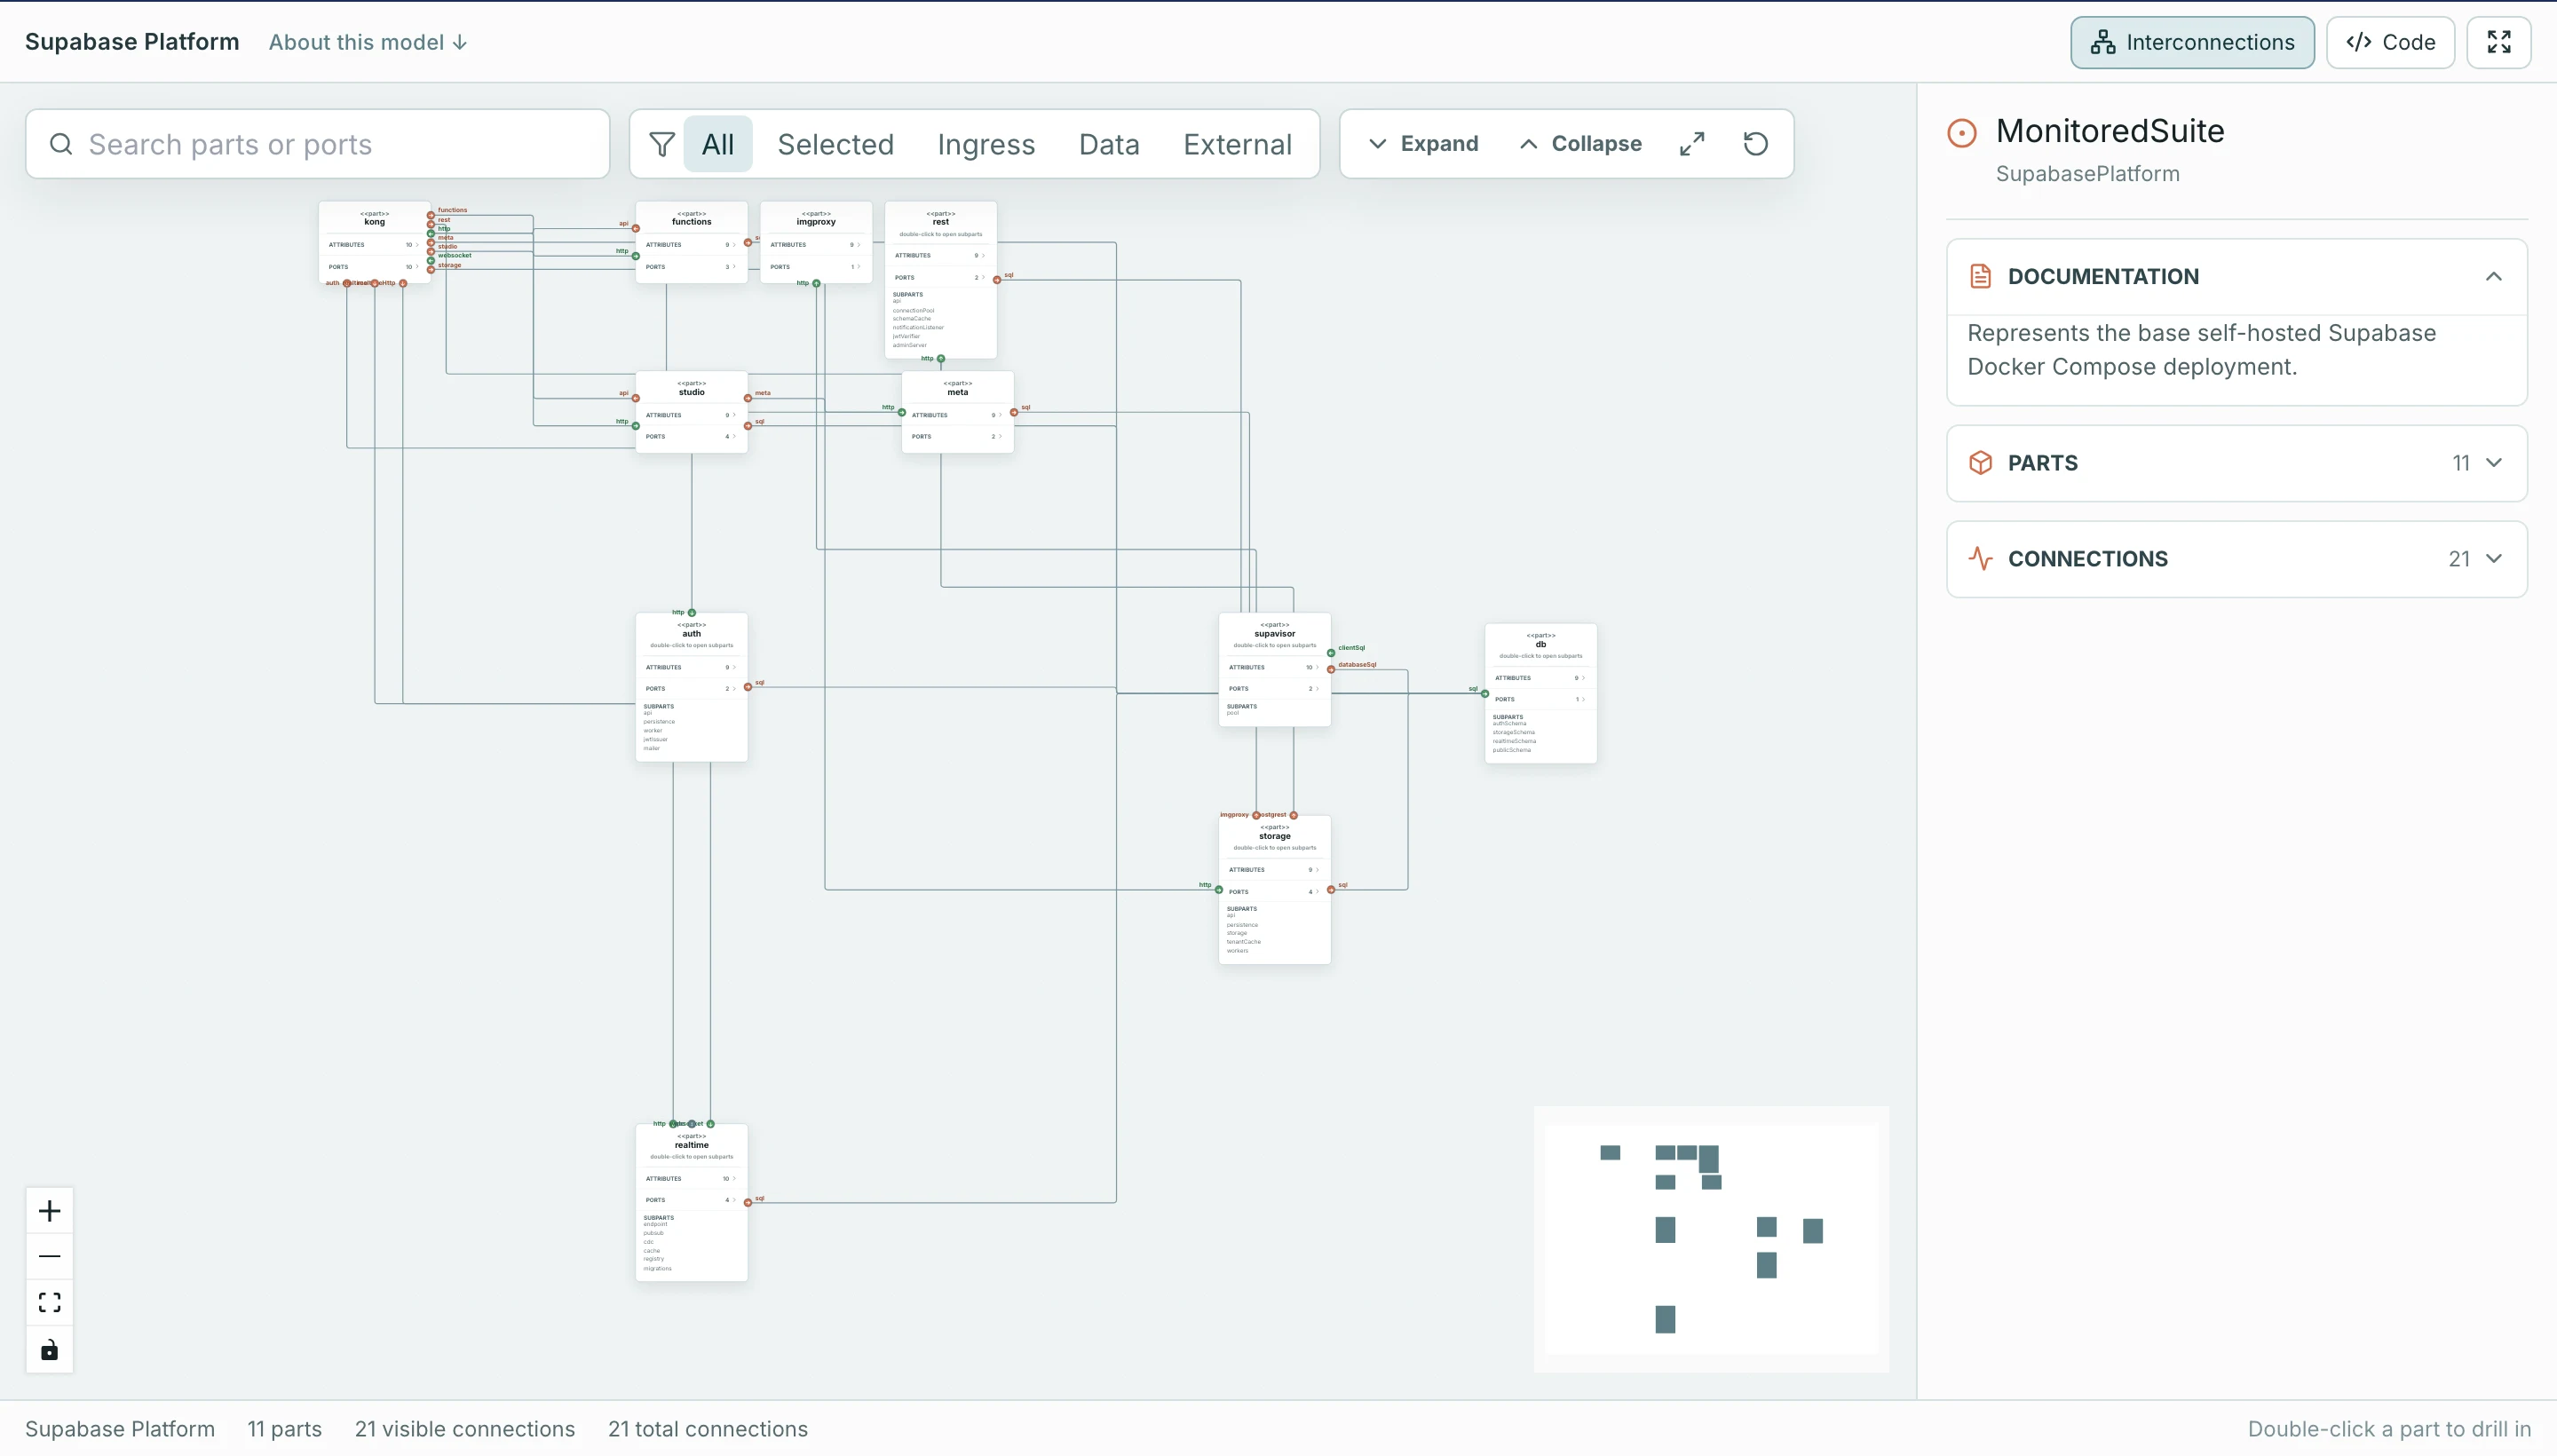Click the http port below imgproxy node
Image resolution: width=2557 pixels, height=1456 pixels.
(x=816, y=284)
